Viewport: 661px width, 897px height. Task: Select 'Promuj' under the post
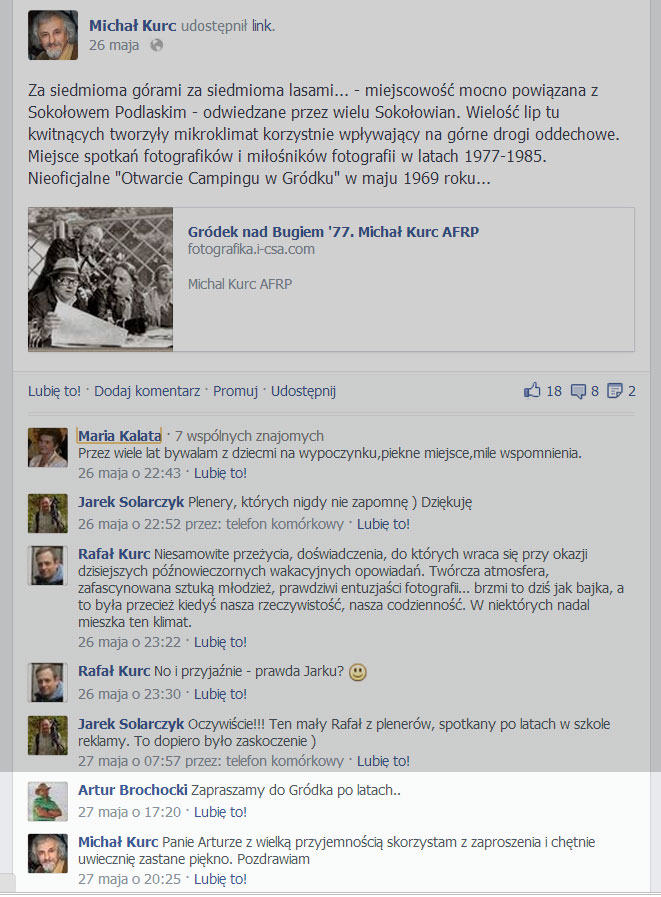coord(235,391)
